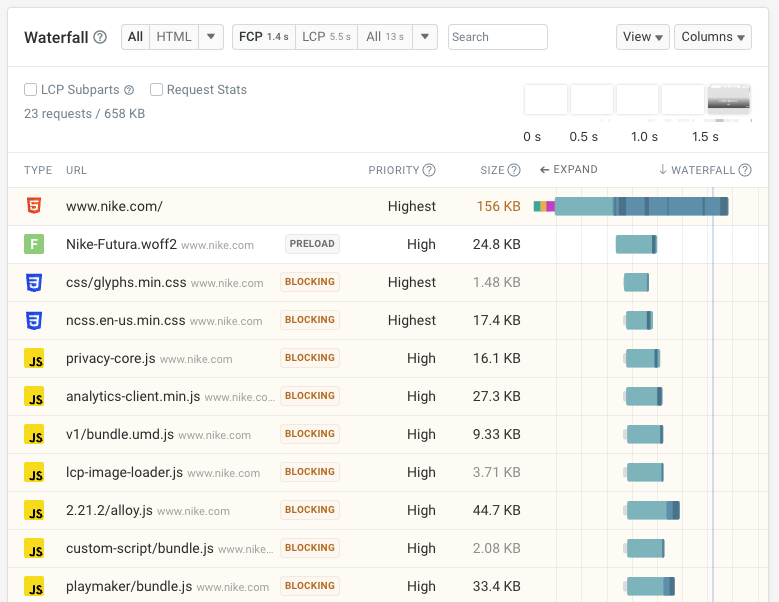779x602 pixels.
Task: Click the last filmstrip thumbnail with content
Action: (x=729, y=99)
